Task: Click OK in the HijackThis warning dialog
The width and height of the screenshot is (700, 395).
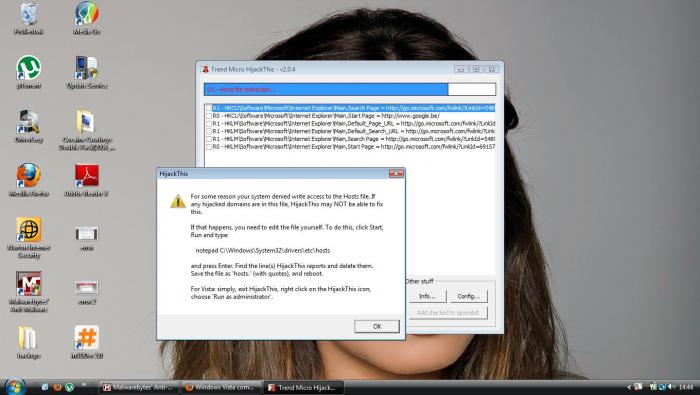Action: point(377,326)
